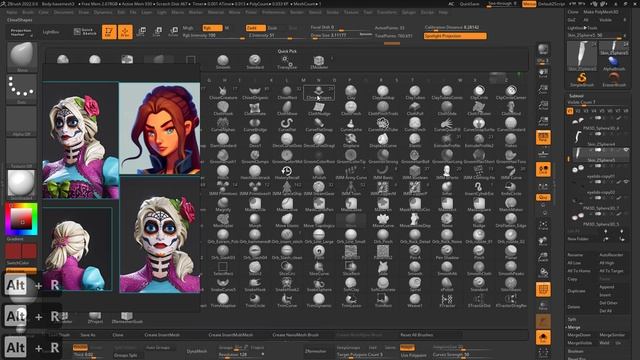The image size is (640, 360).
Task: Select the ClayBuildup brush
Action: (383, 93)
